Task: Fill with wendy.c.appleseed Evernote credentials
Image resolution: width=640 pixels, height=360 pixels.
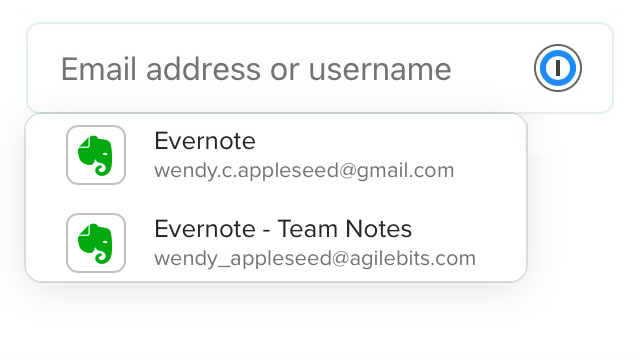Action: coord(276,155)
